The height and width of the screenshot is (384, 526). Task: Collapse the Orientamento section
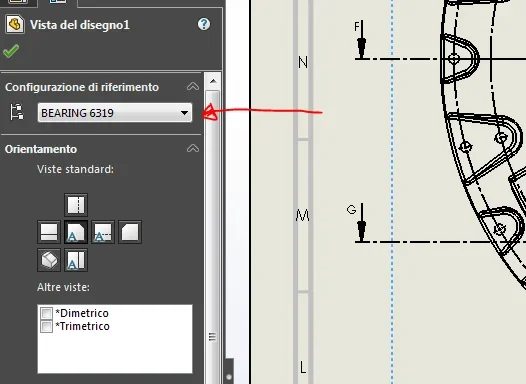[193, 148]
